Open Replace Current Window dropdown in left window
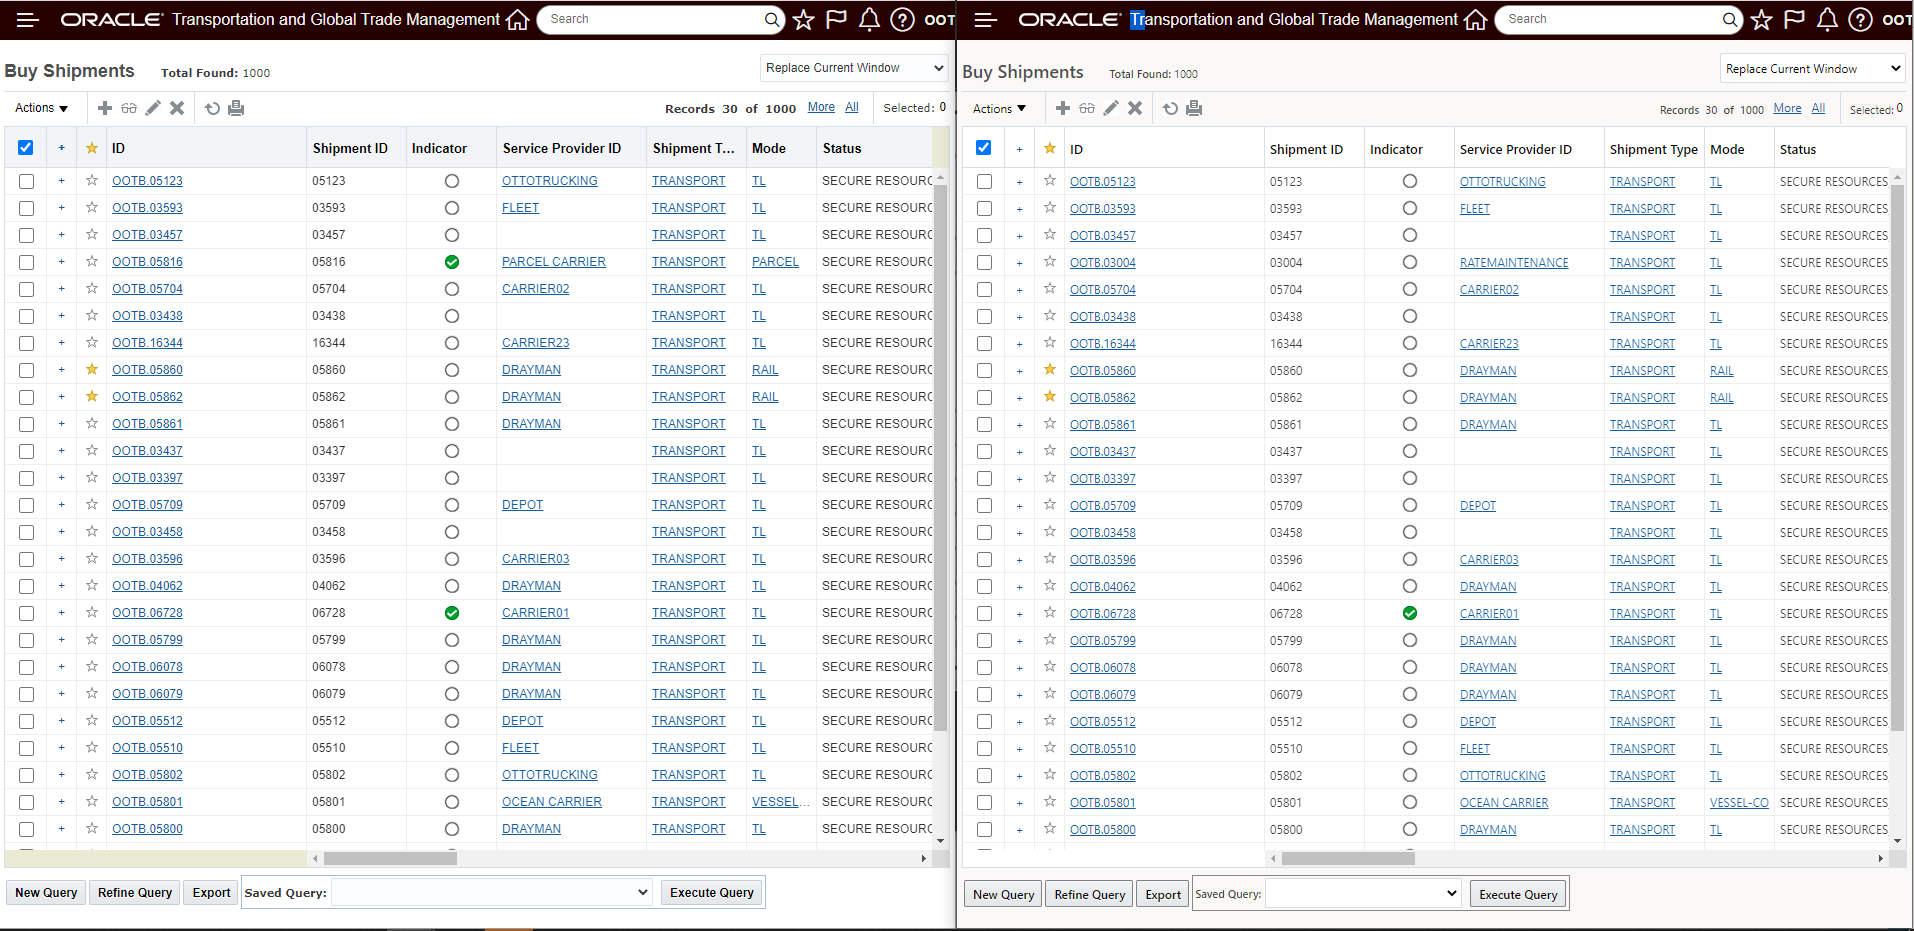 [x=854, y=68]
